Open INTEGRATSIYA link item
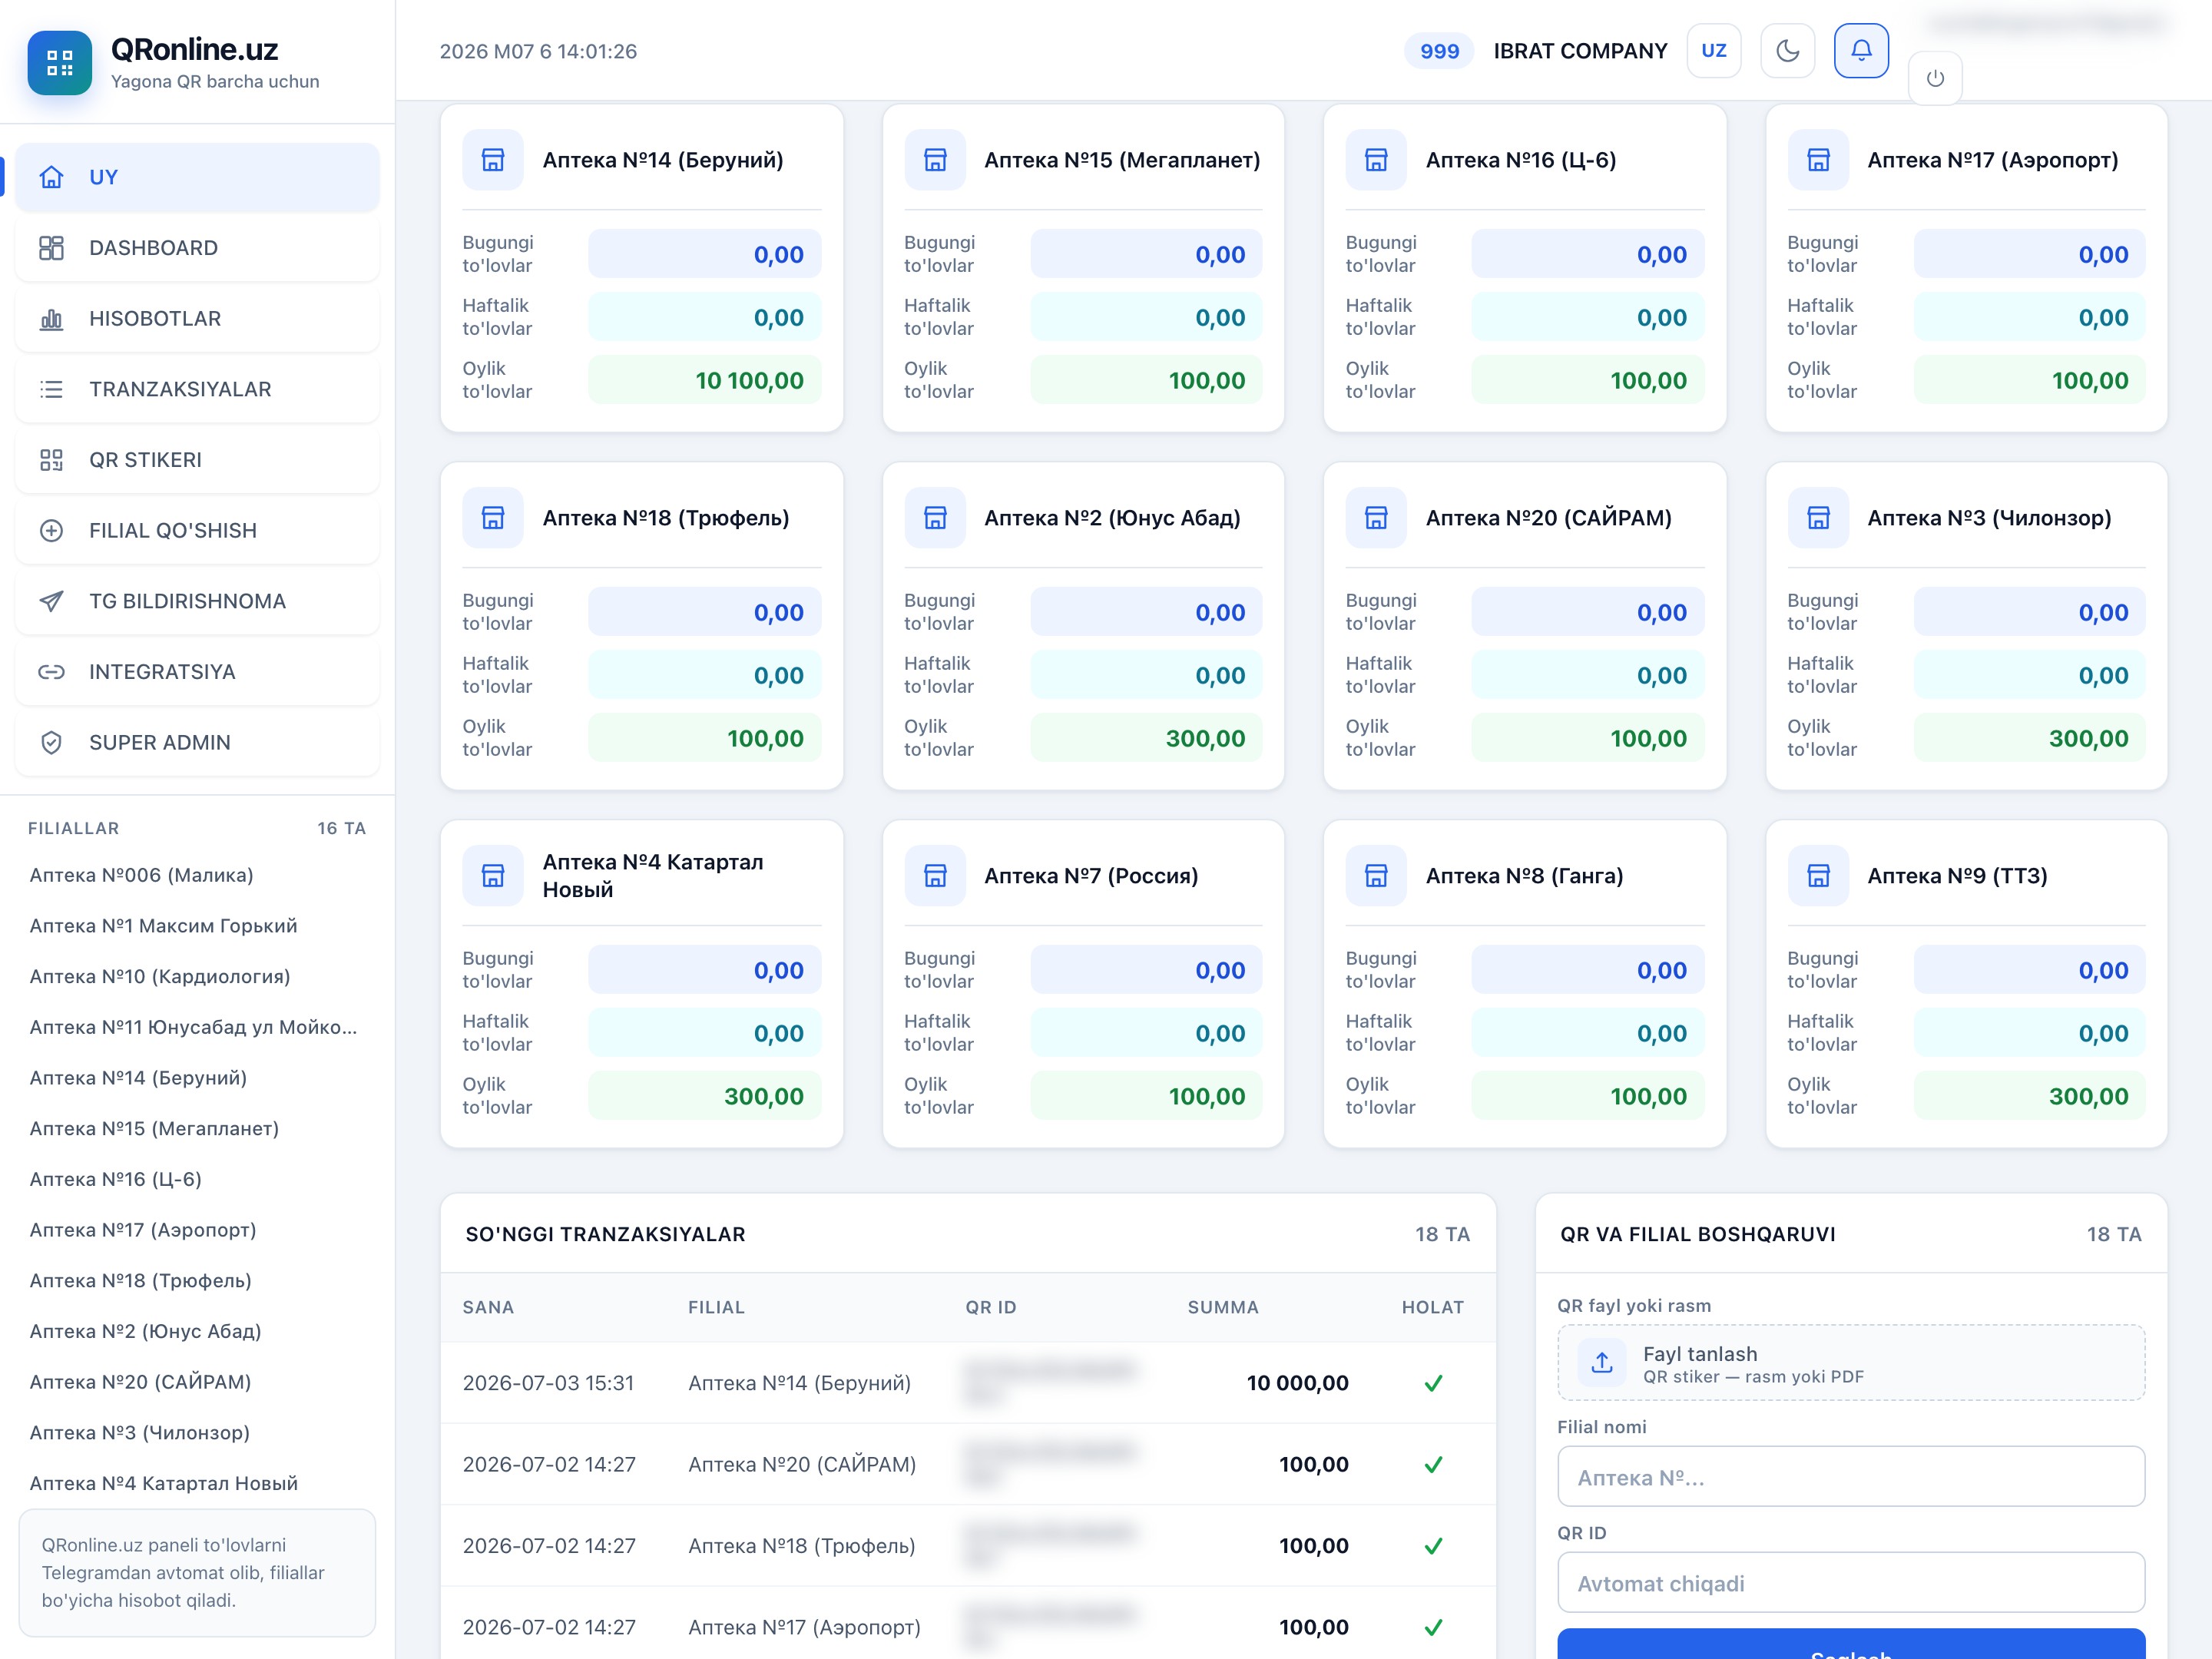Image resolution: width=2212 pixels, height=1659 pixels. (x=197, y=672)
